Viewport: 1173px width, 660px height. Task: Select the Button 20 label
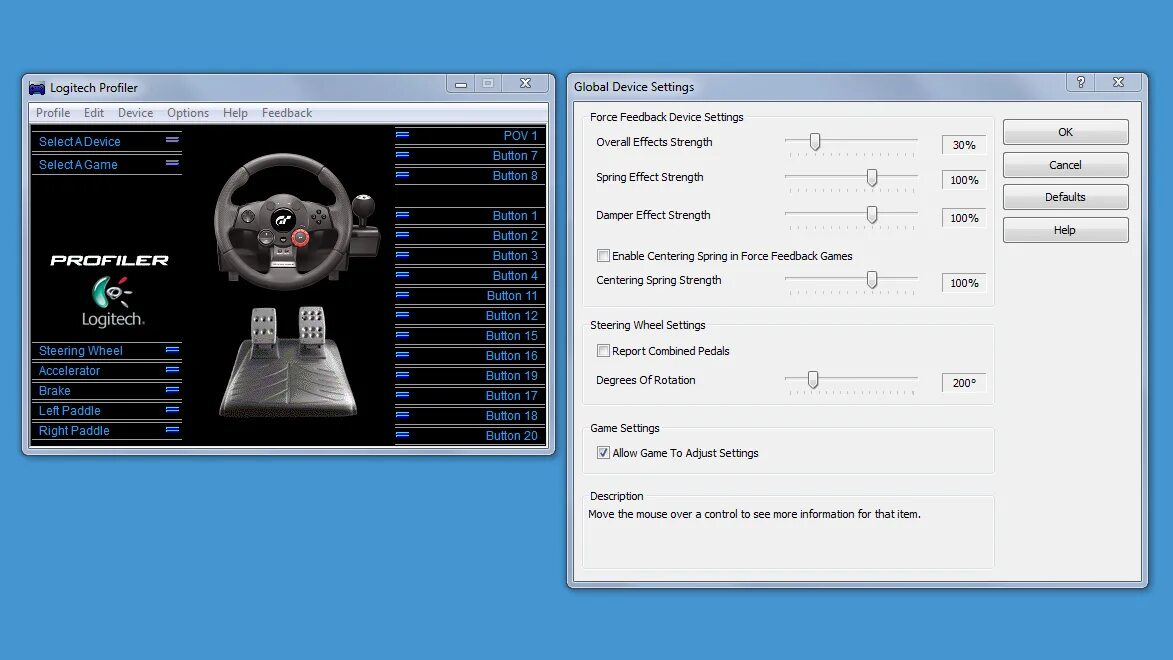pos(512,436)
